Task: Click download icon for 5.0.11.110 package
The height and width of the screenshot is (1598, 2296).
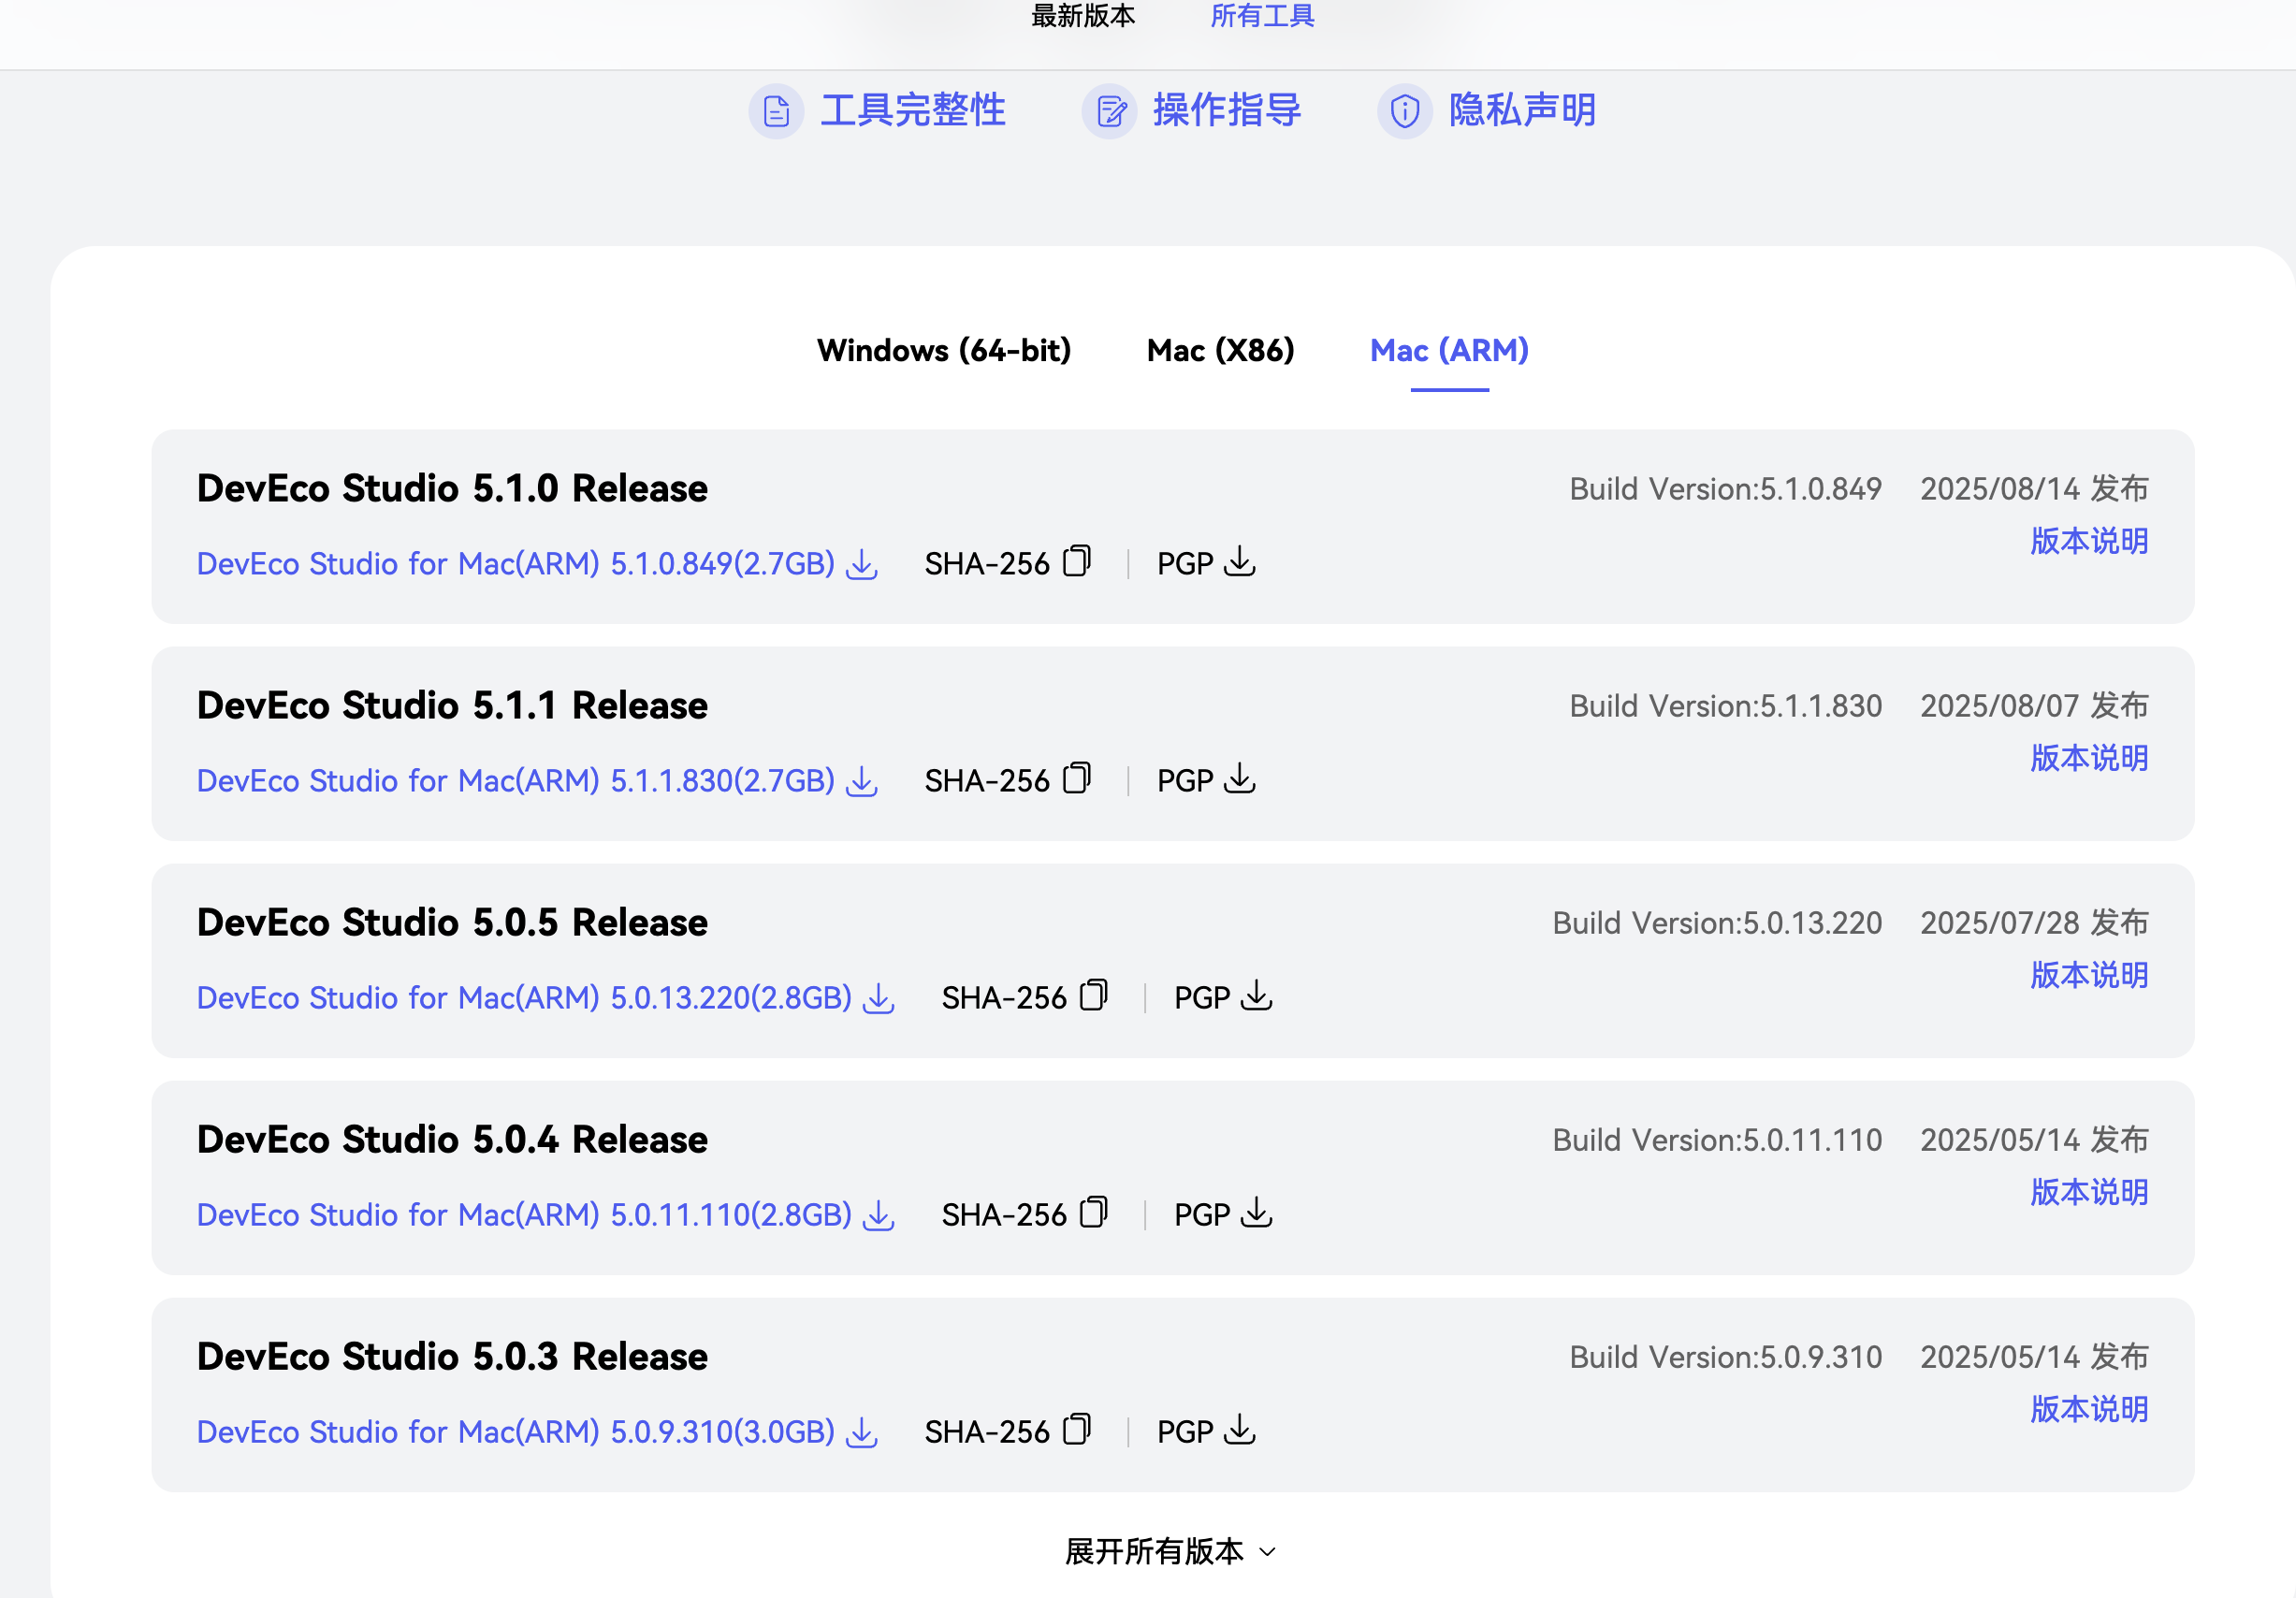Action: [879, 1215]
